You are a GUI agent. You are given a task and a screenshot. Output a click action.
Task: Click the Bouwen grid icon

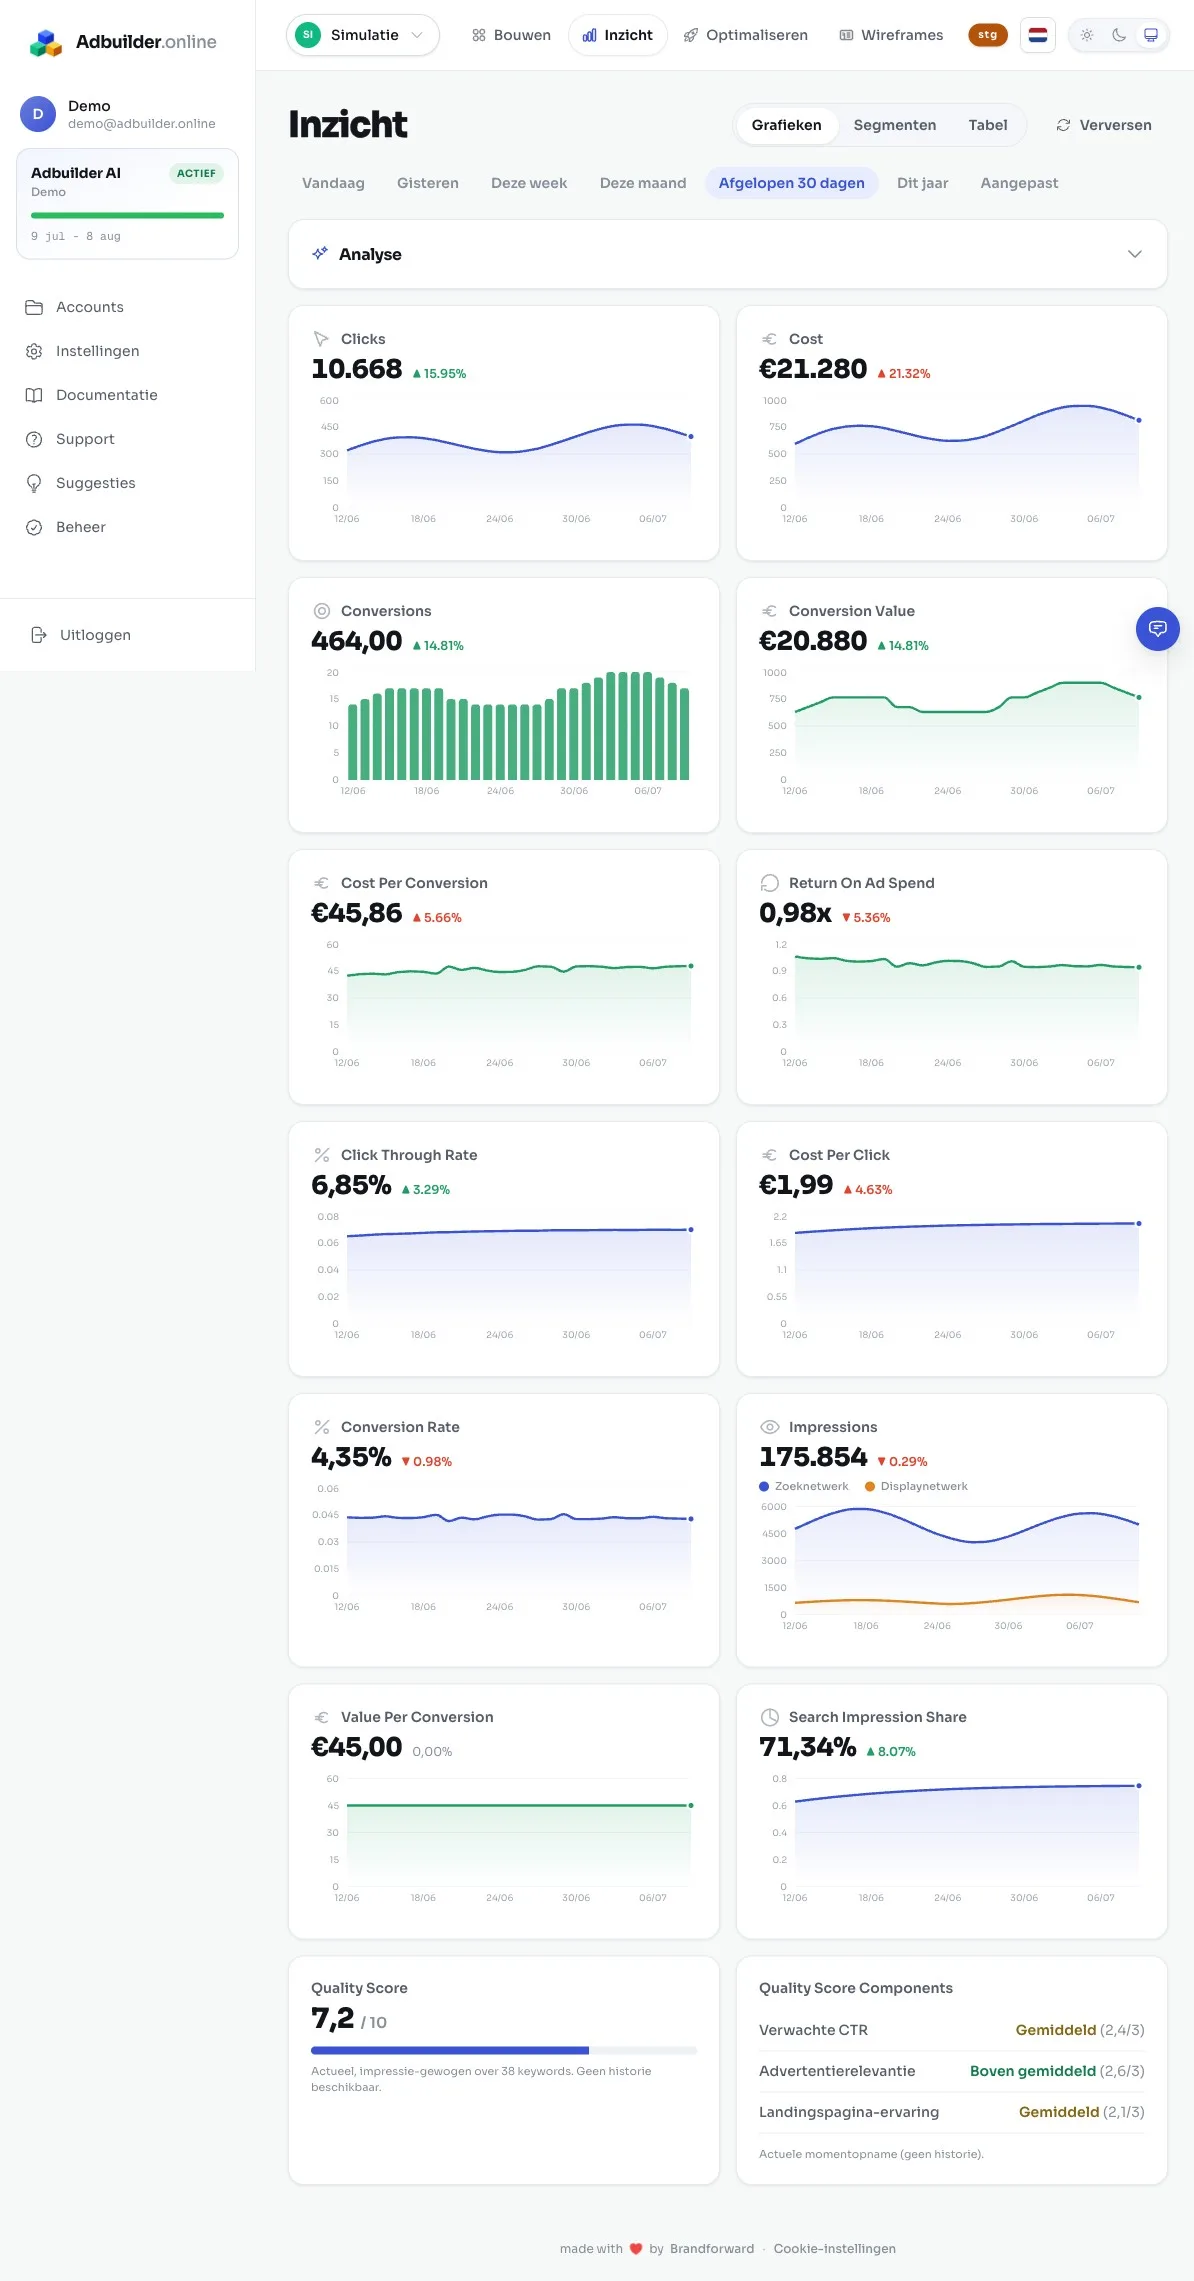(479, 35)
